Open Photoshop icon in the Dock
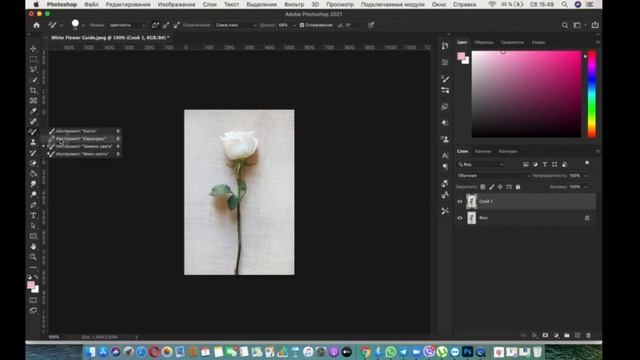 point(468,351)
